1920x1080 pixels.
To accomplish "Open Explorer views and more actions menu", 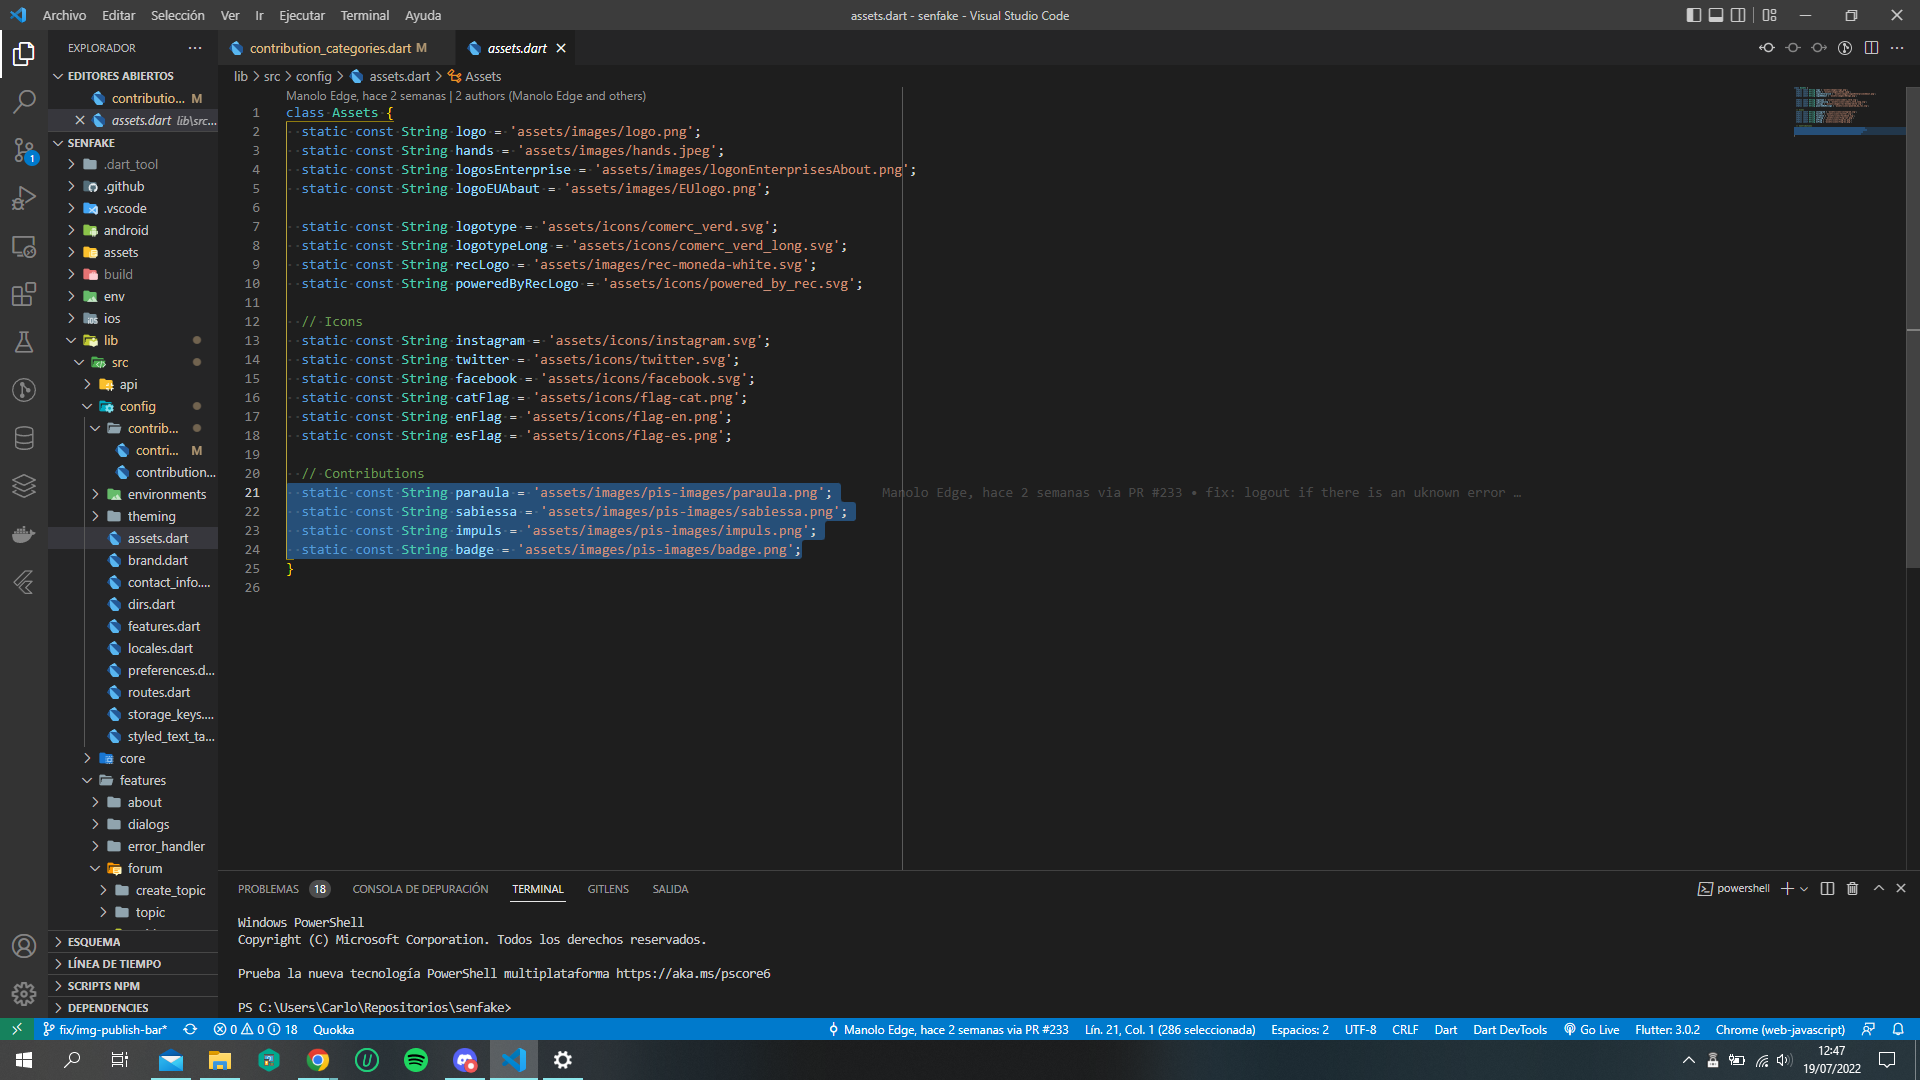I will tap(195, 48).
